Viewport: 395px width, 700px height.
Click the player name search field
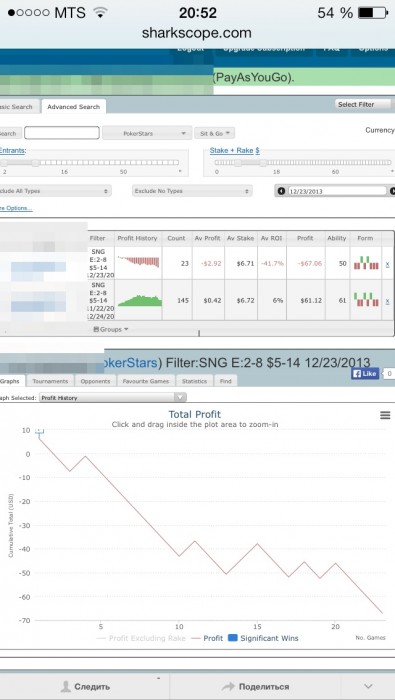tap(62, 133)
